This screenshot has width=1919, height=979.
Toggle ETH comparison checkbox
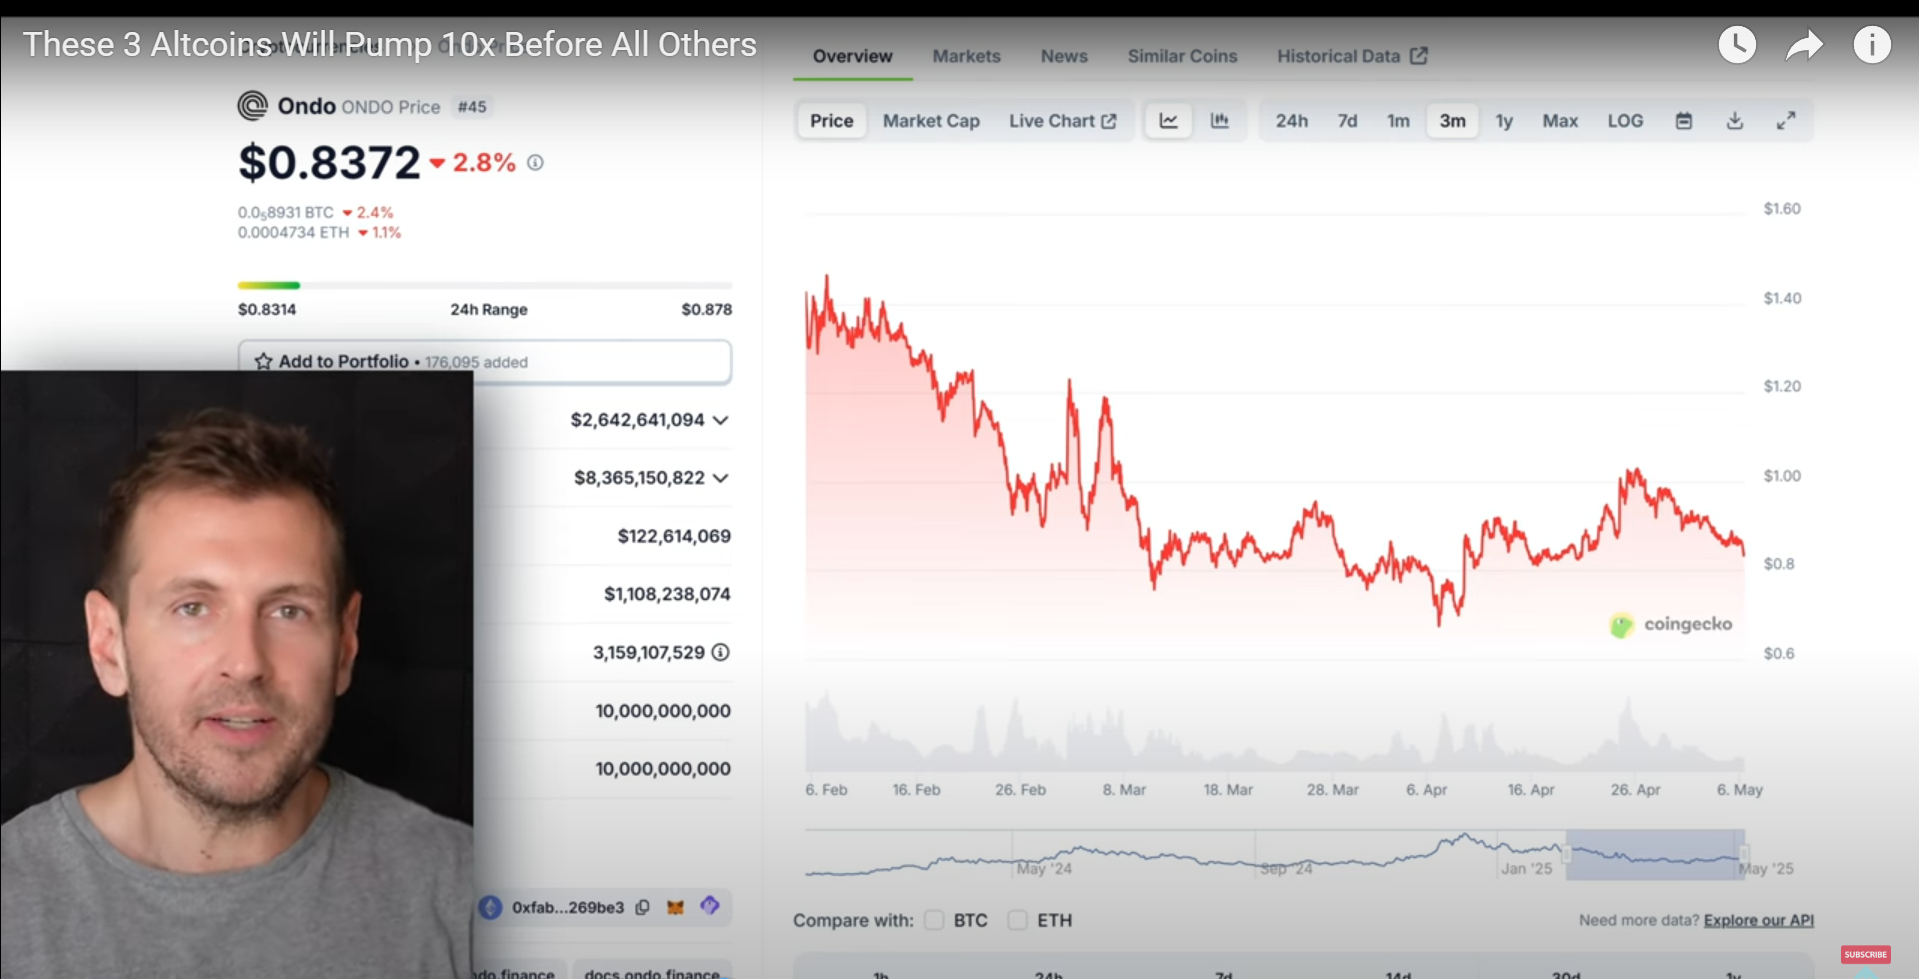(1017, 920)
